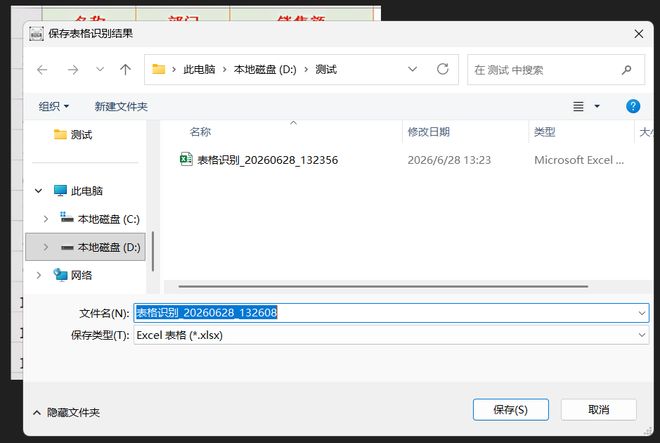Image resolution: width=660 pixels, height=443 pixels.
Task: Open 文件名 dropdown arrow
Action: tap(641, 313)
